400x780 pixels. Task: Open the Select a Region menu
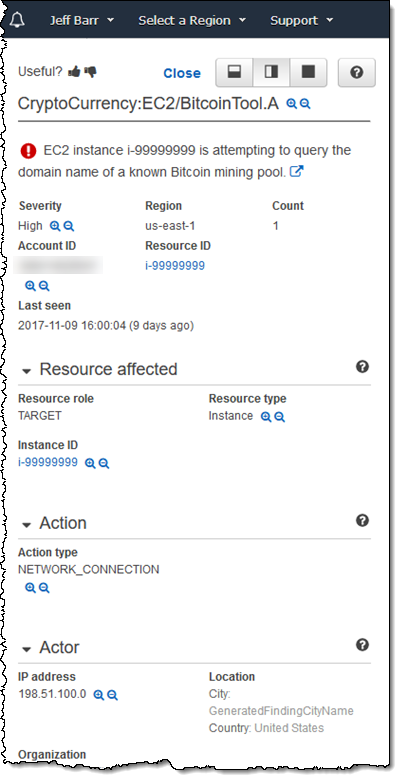click(x=192, y=20)
